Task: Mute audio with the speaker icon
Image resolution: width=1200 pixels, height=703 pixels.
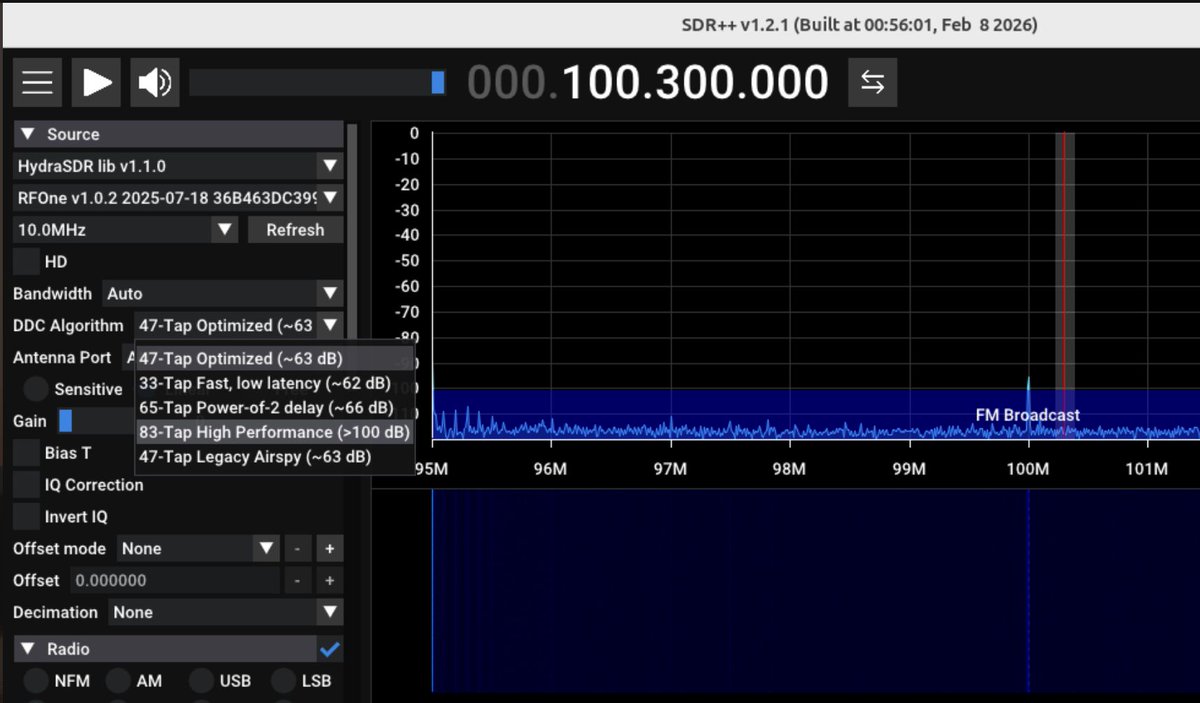Action: [154, 82]
